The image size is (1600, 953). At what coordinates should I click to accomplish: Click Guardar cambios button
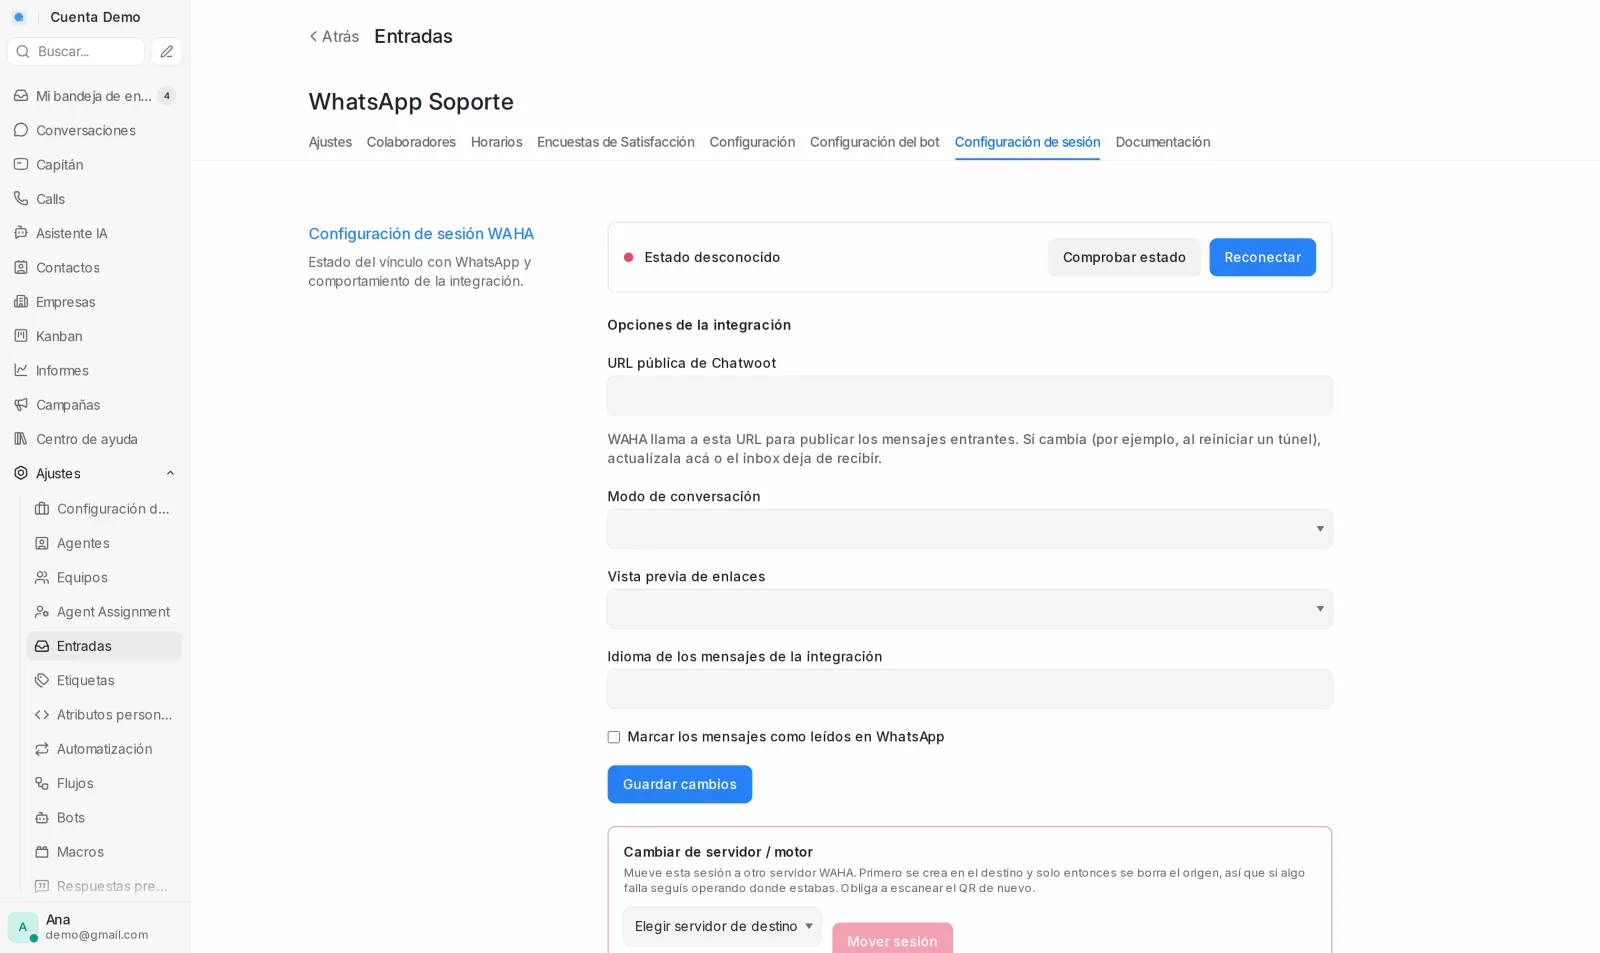point(679,784)
